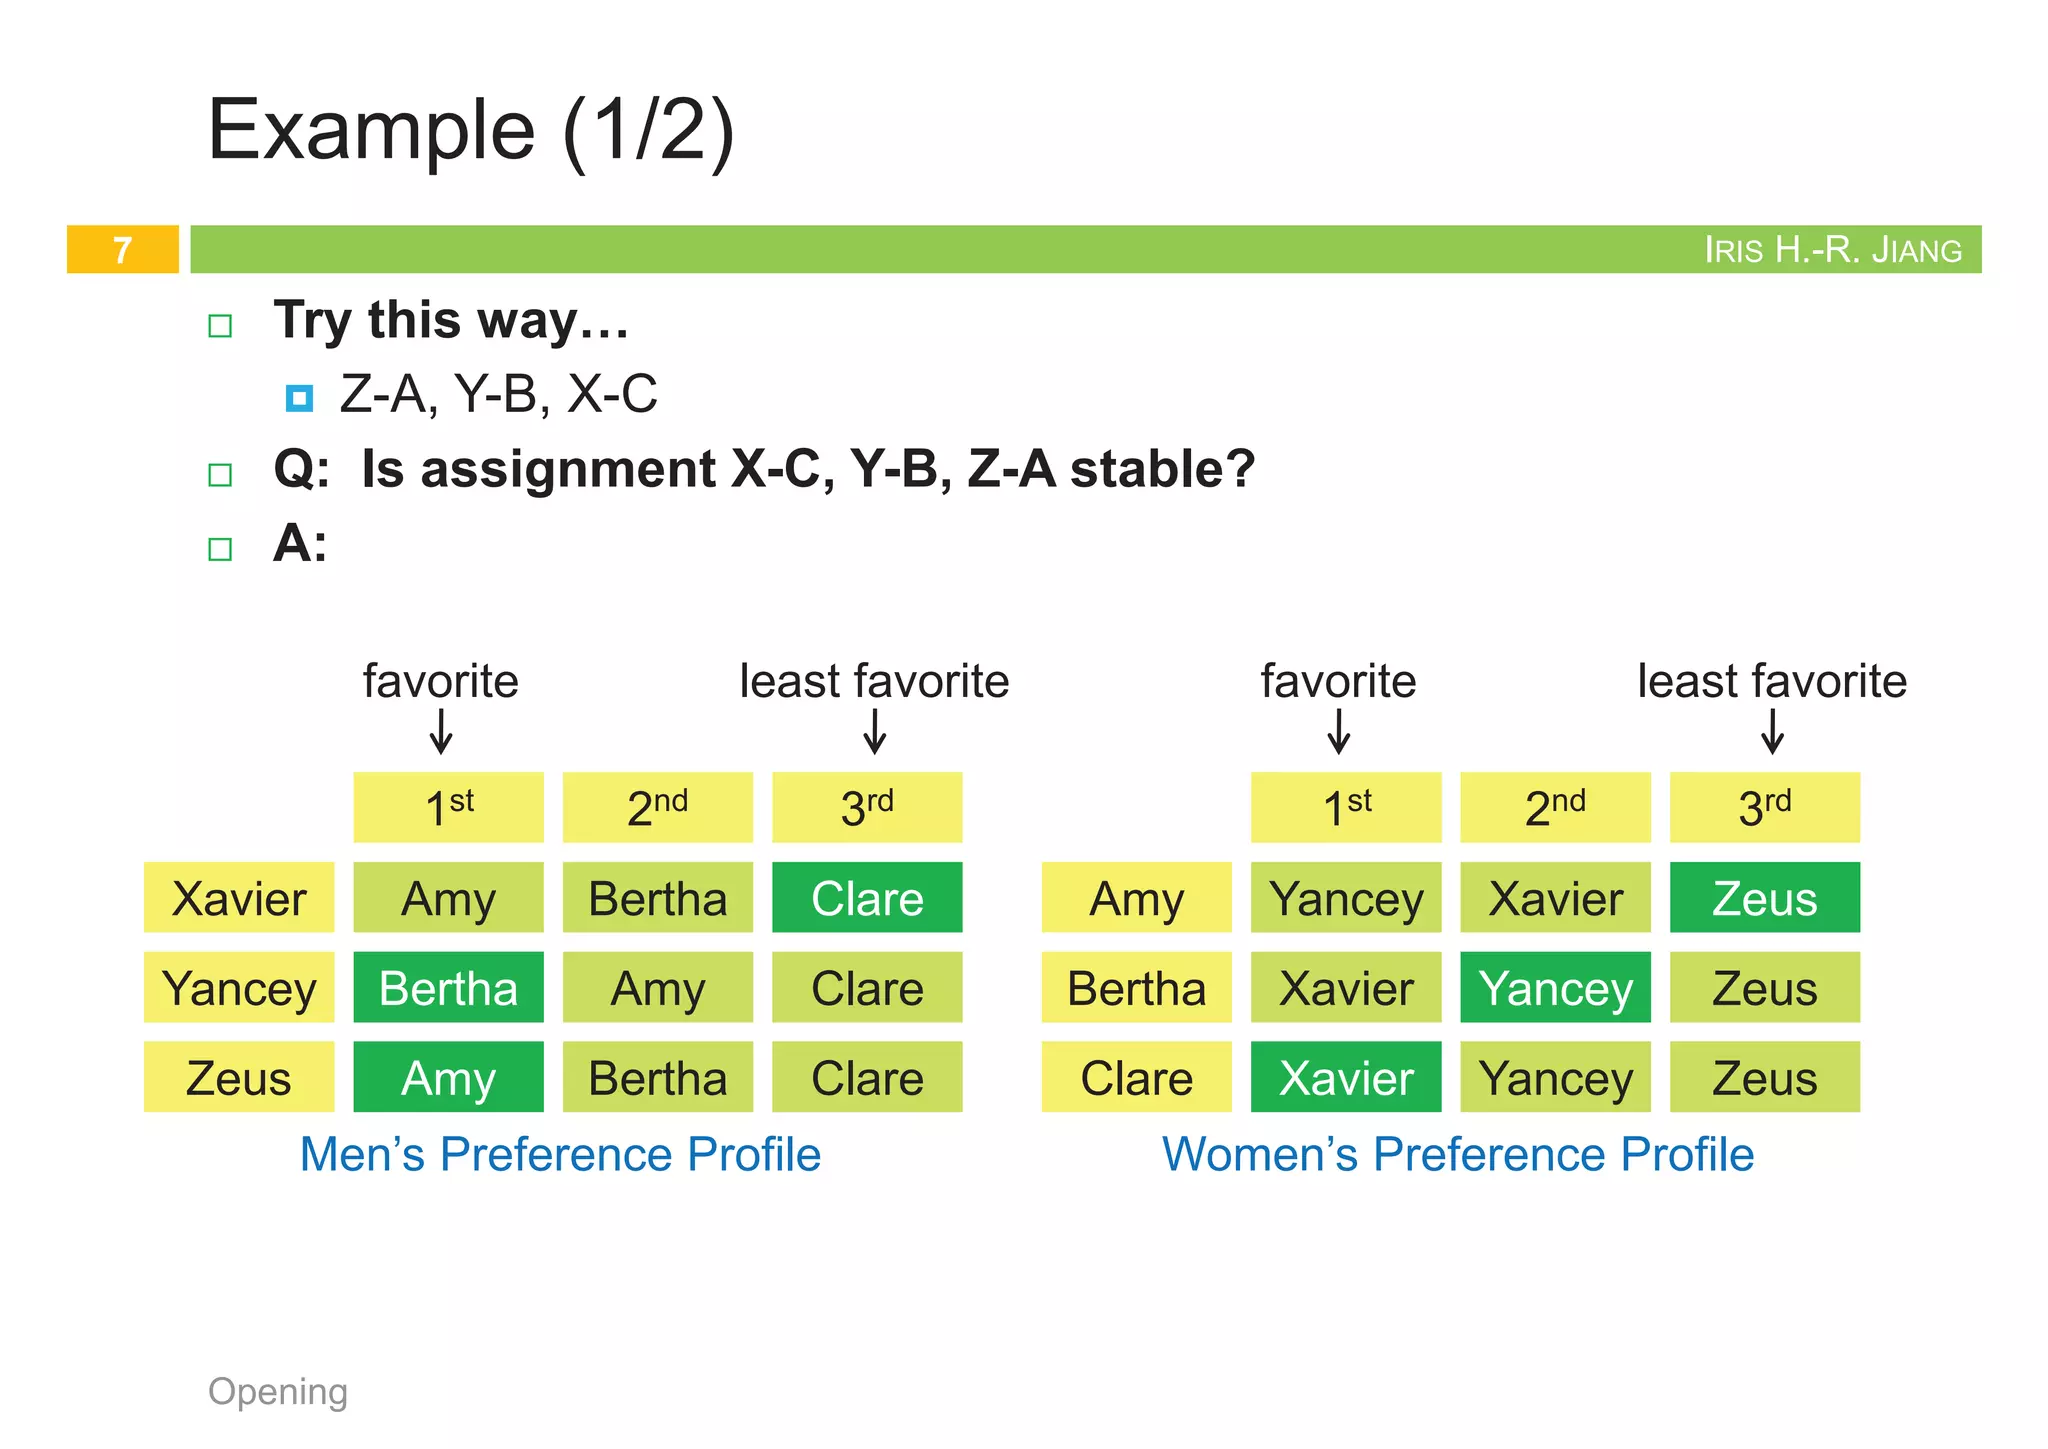This screenshot has height=1449, width=2048.
Task: Click the arrow under men's "favorite" label
Action: coord(441,731)
